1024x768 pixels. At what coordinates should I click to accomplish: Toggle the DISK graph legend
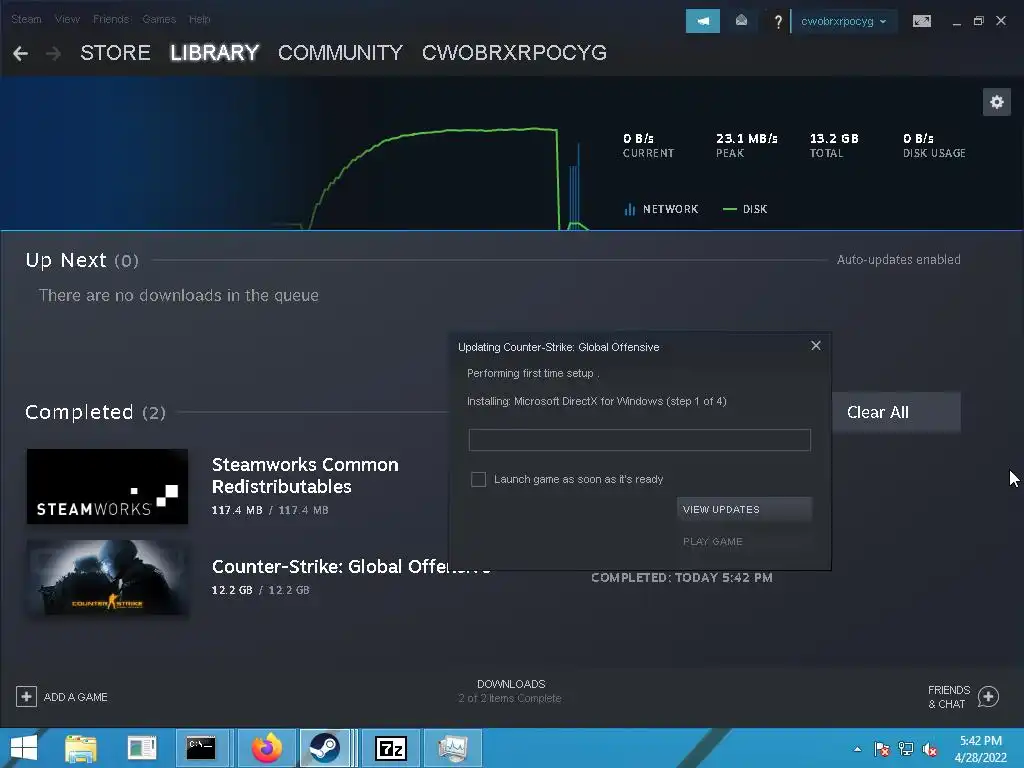tap(745, 209)
